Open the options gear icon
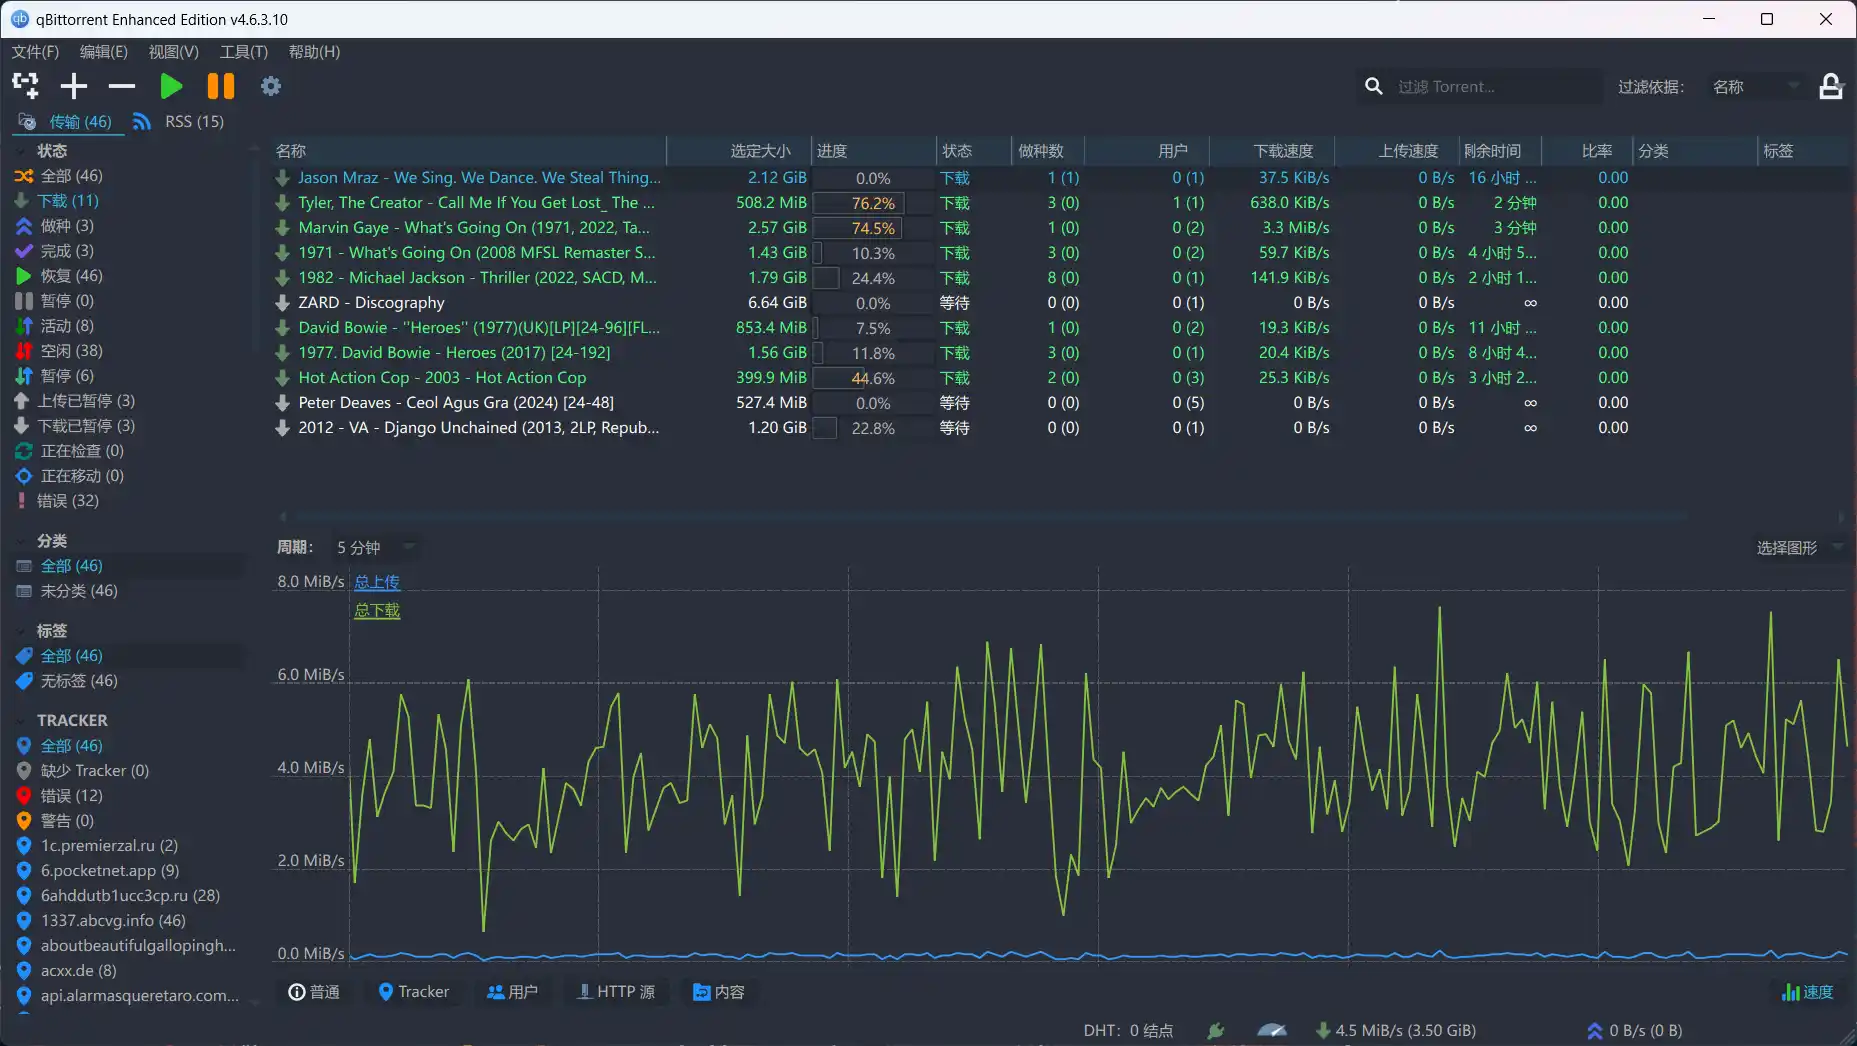This screenshot has height=1046, width=1857. pyautogui.click(x=270, y=86)
